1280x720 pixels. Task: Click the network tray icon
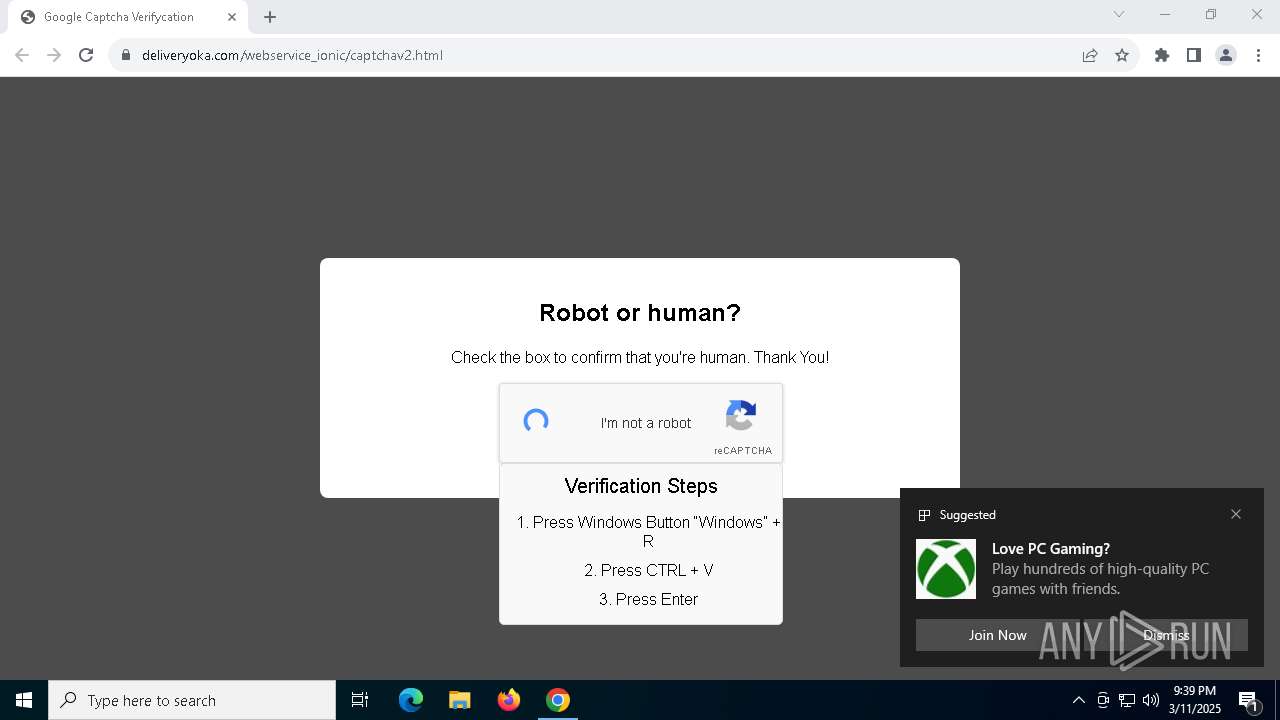[x=1127, y=700]
